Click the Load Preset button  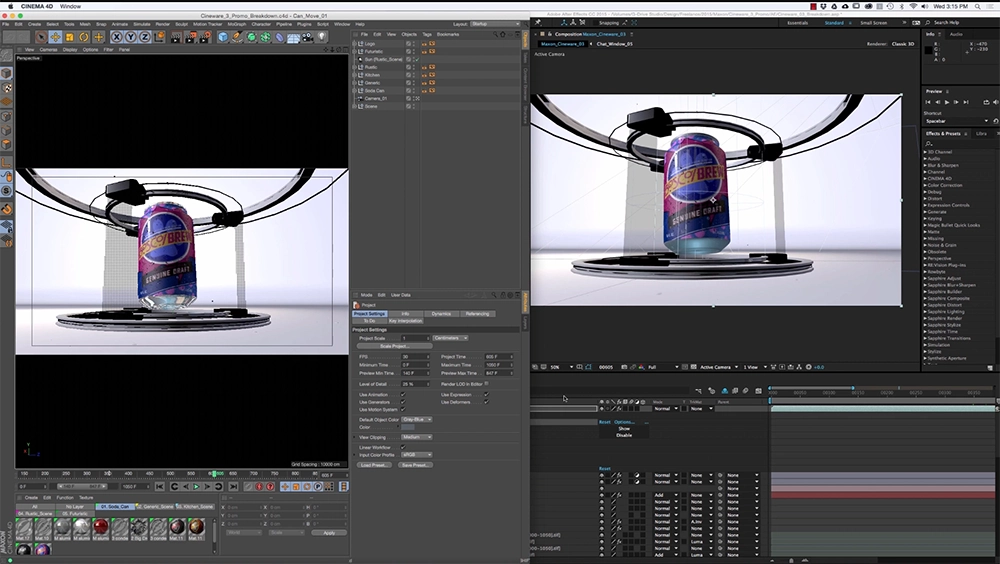point(374,465)
